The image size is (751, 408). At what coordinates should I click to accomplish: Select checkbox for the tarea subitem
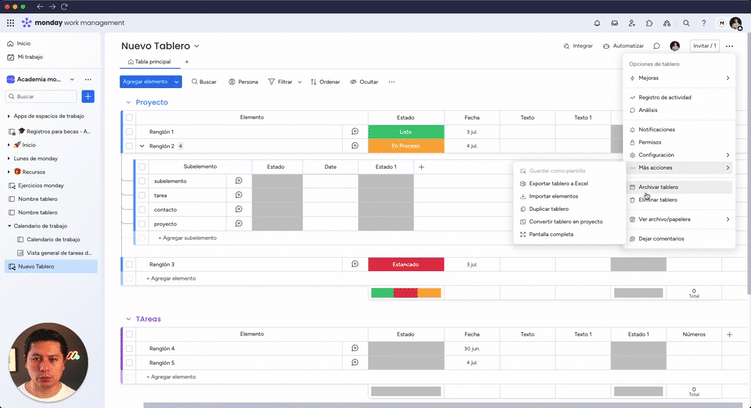(142, 195)
